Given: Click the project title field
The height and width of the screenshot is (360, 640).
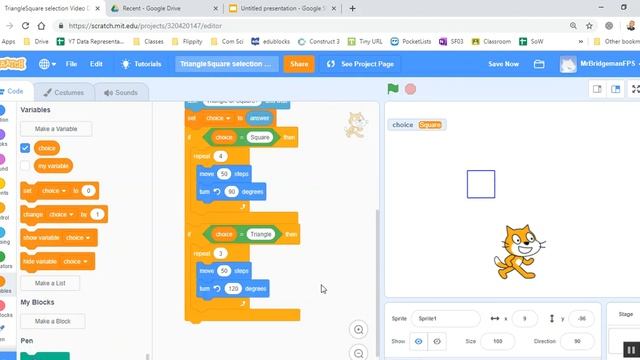Looking at the screenshot, I should [x=227, y=64].
